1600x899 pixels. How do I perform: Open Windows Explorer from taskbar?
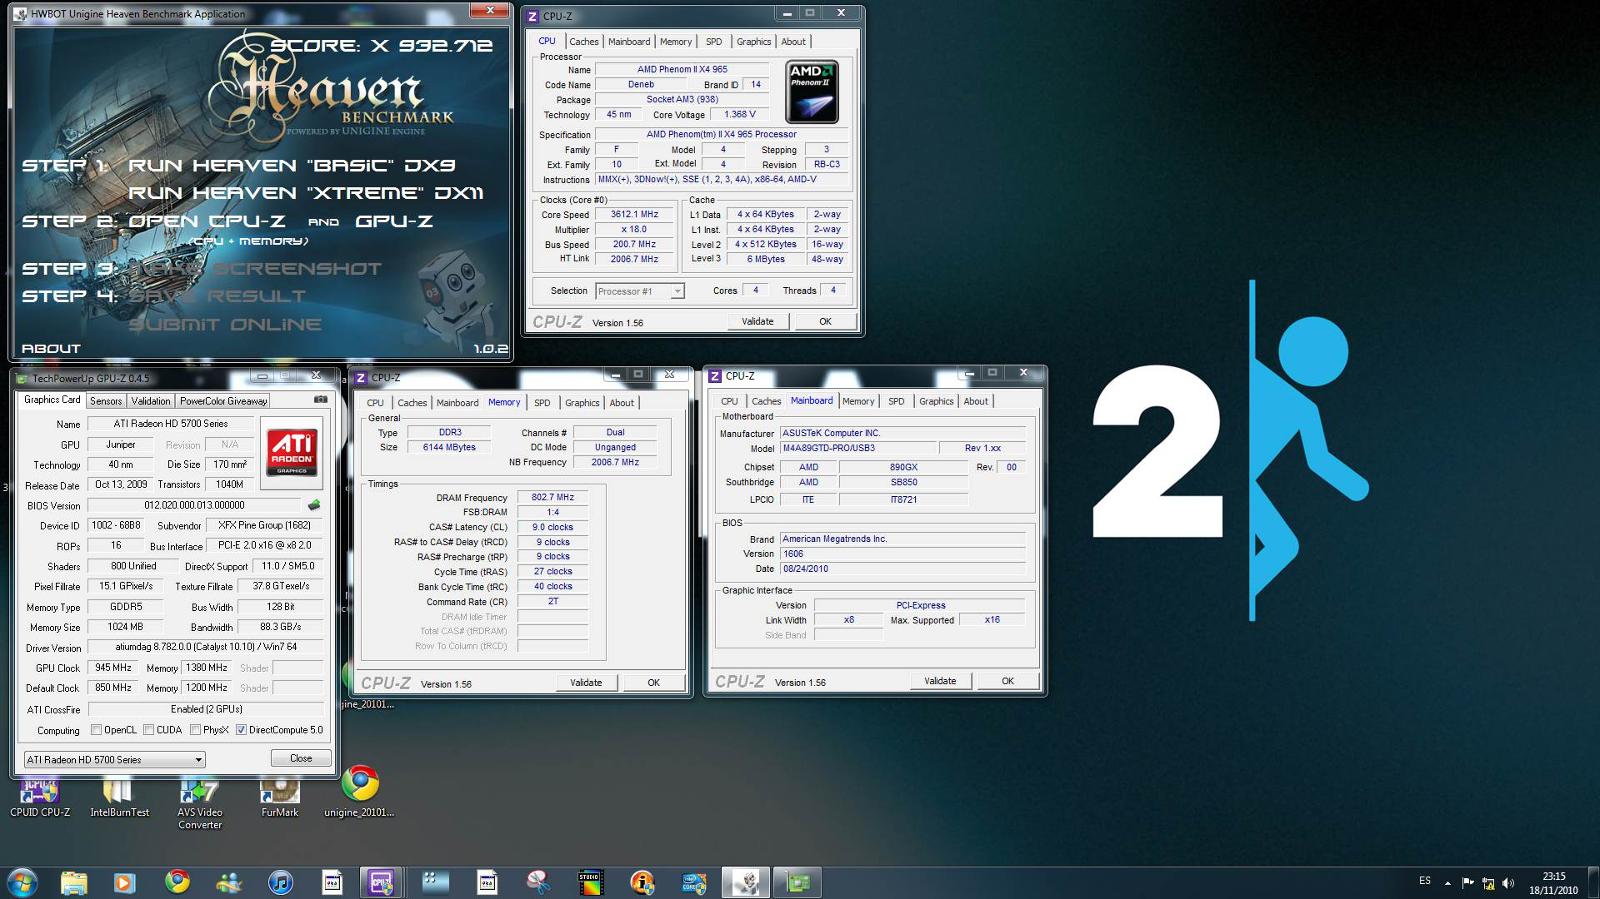(73, 882)
